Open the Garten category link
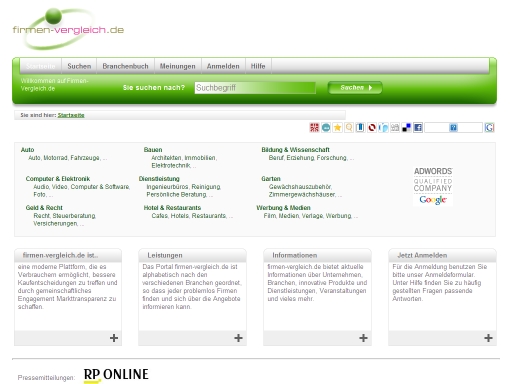The image size is (512, 384). [271, 179]
